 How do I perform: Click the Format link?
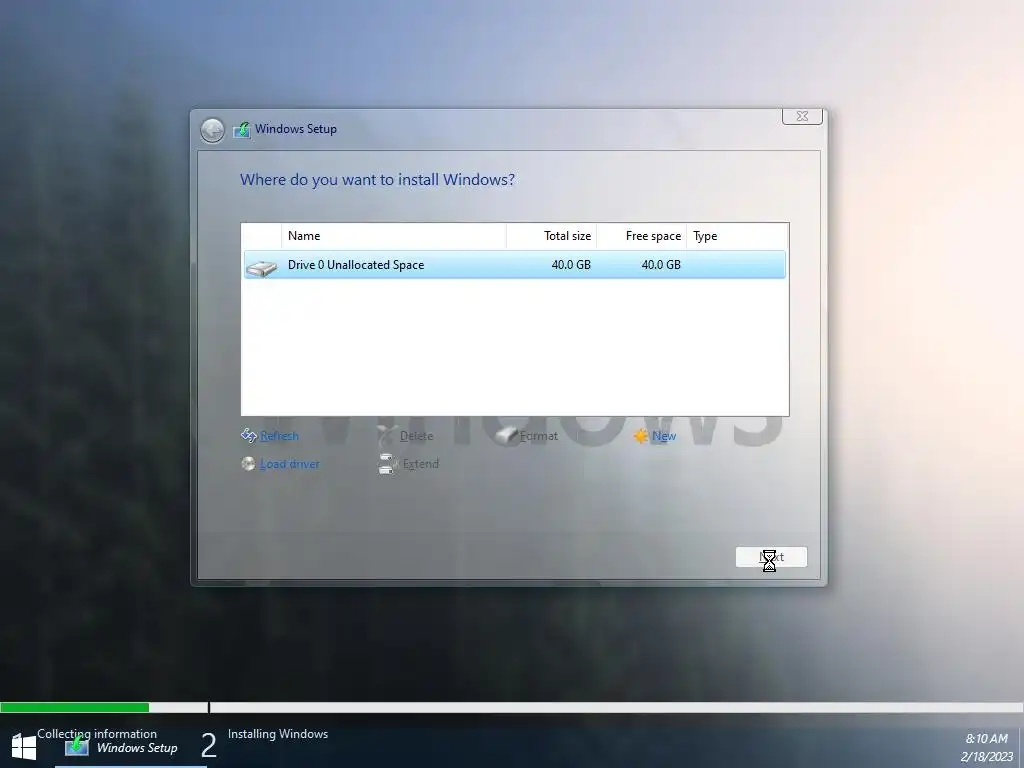(x=539, y=436)
